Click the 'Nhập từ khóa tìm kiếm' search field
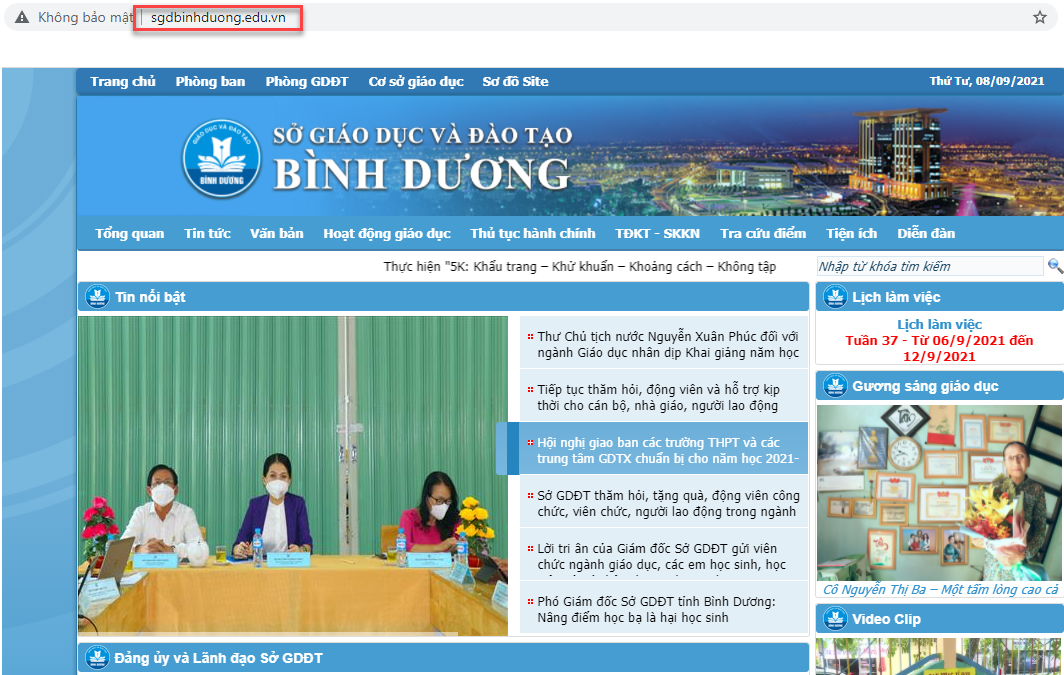This screenshot has width=1064, height=675. tap(930, 266)
